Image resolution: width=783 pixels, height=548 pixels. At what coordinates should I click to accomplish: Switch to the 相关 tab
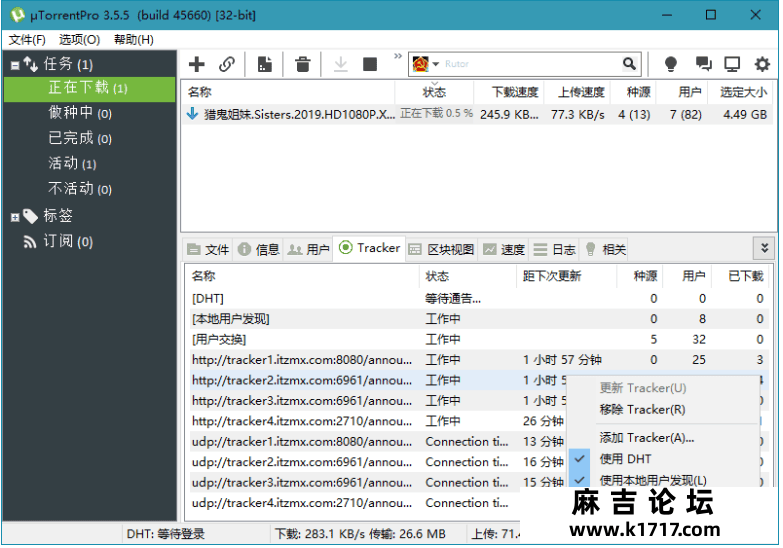pos(605,249)
